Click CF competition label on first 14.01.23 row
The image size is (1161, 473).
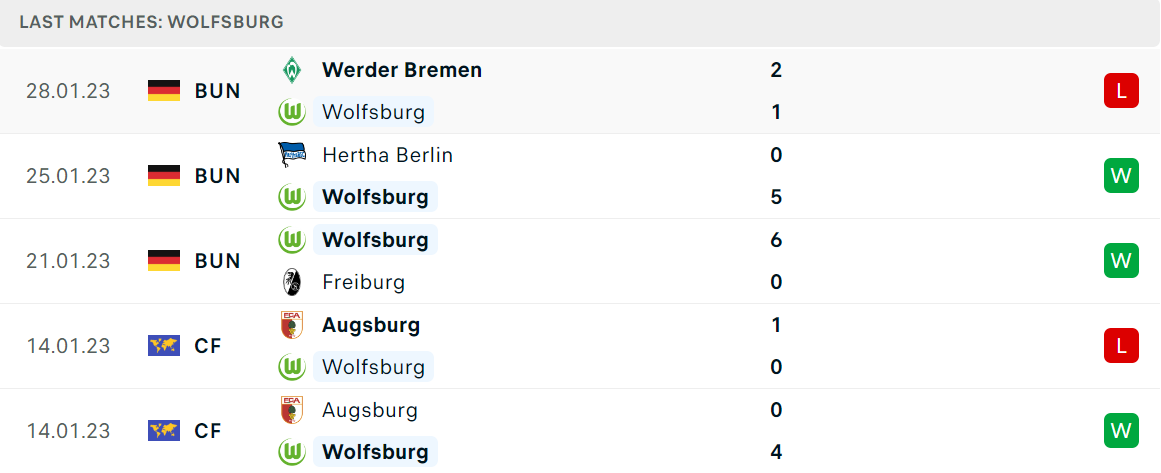coord(208,346)
